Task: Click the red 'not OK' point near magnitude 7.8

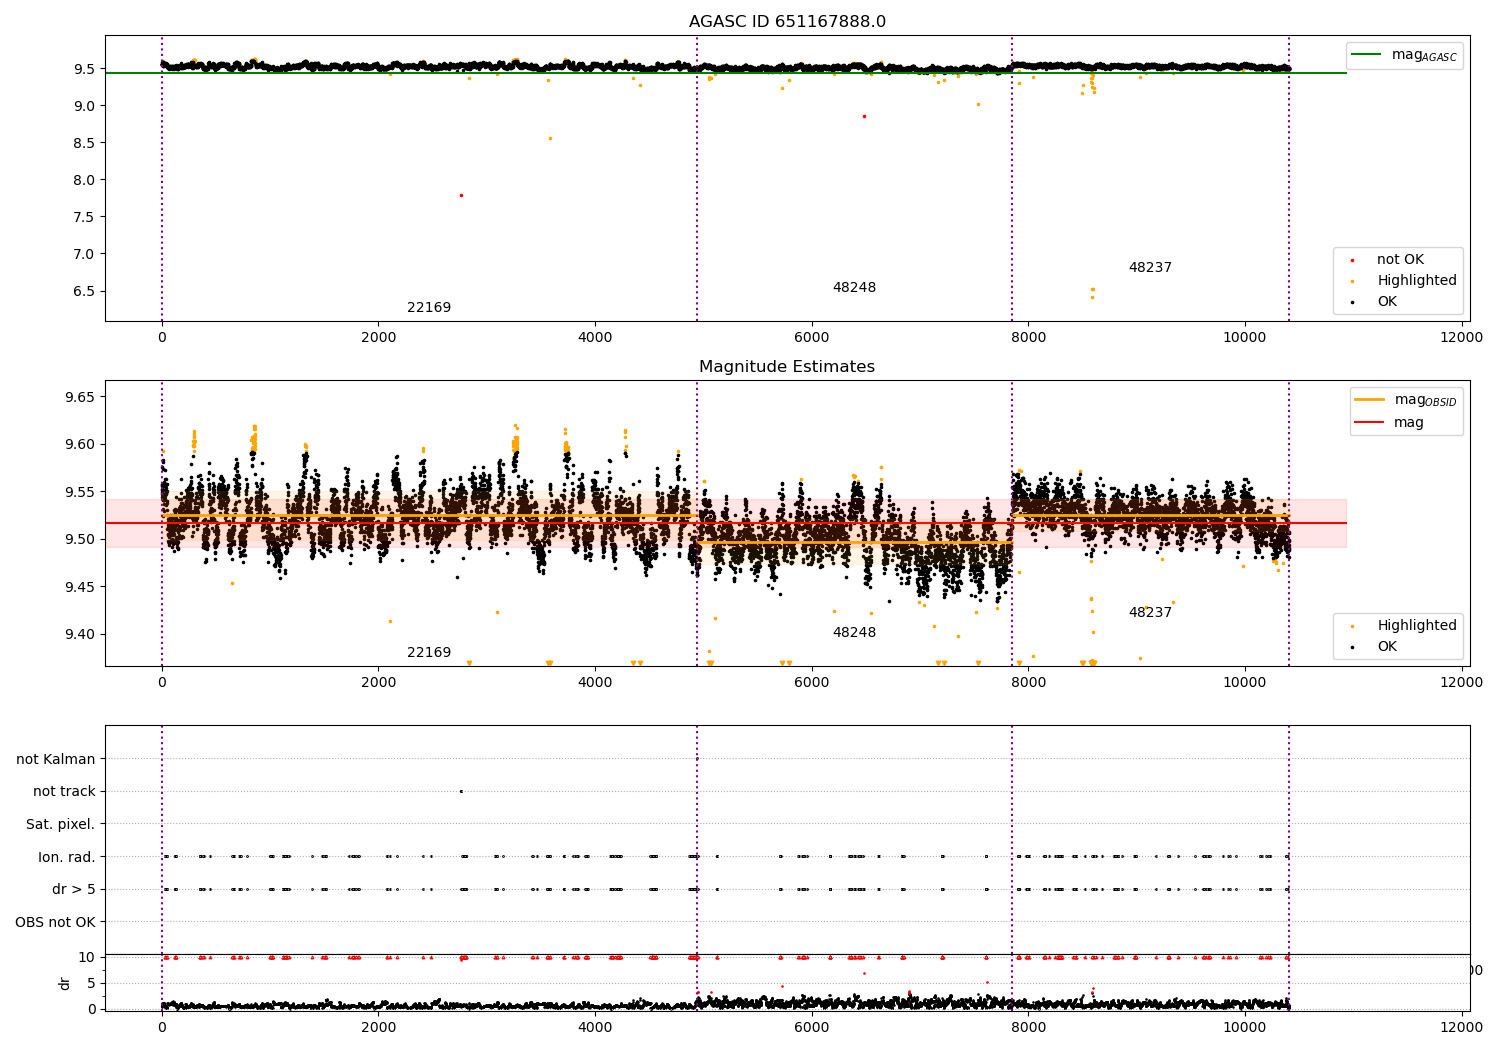Action: point(461,195)
